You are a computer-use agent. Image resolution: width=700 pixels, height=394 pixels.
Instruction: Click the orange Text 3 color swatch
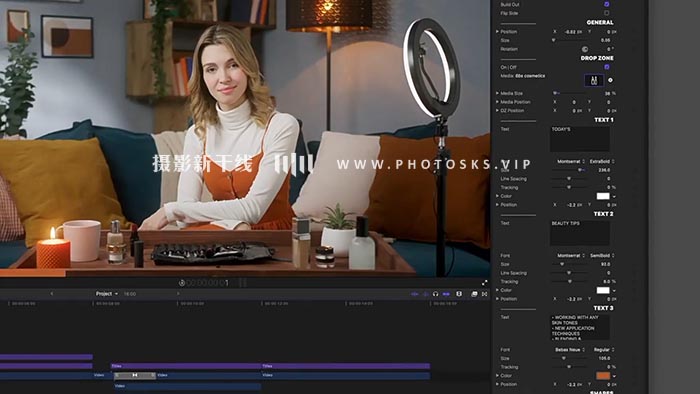click(x=603, y=376)
